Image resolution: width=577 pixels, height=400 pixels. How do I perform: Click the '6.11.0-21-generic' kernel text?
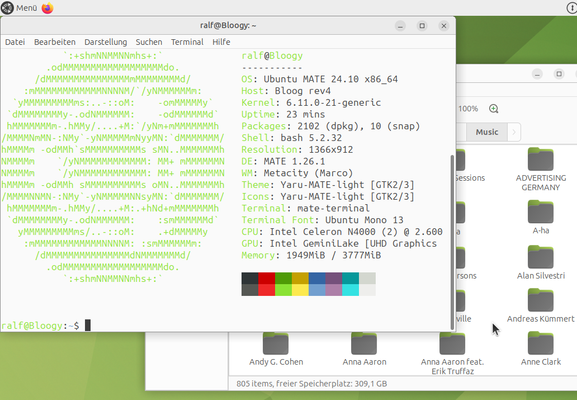point(333,103)
